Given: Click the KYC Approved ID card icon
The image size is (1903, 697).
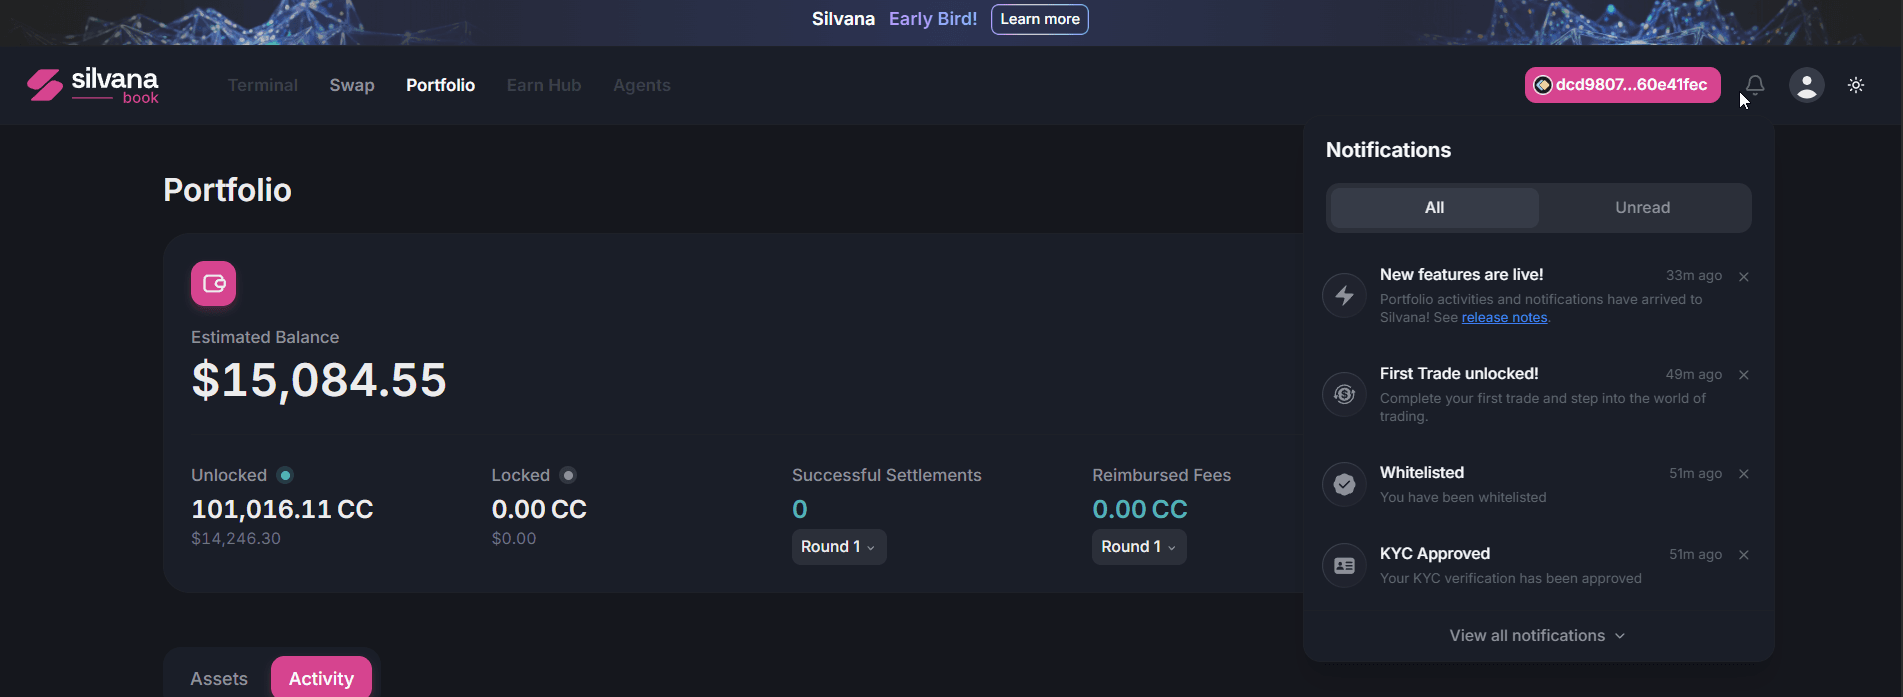Looking at the screenshot, I should click(1344, 565).
